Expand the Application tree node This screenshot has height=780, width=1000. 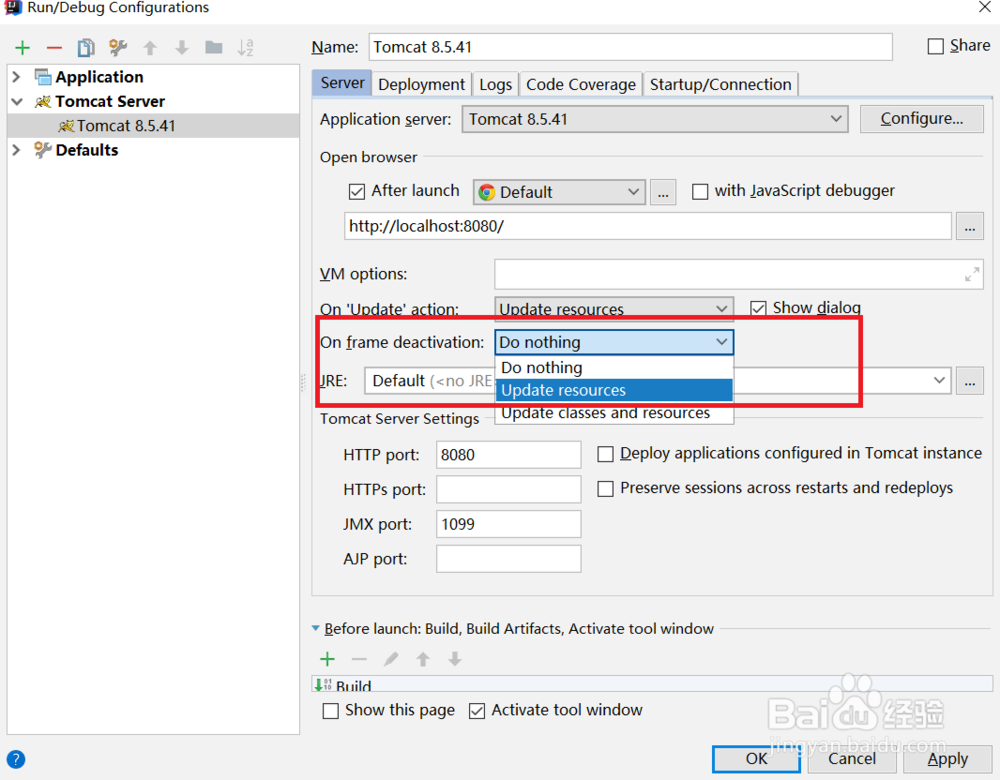tap(17, 77)
